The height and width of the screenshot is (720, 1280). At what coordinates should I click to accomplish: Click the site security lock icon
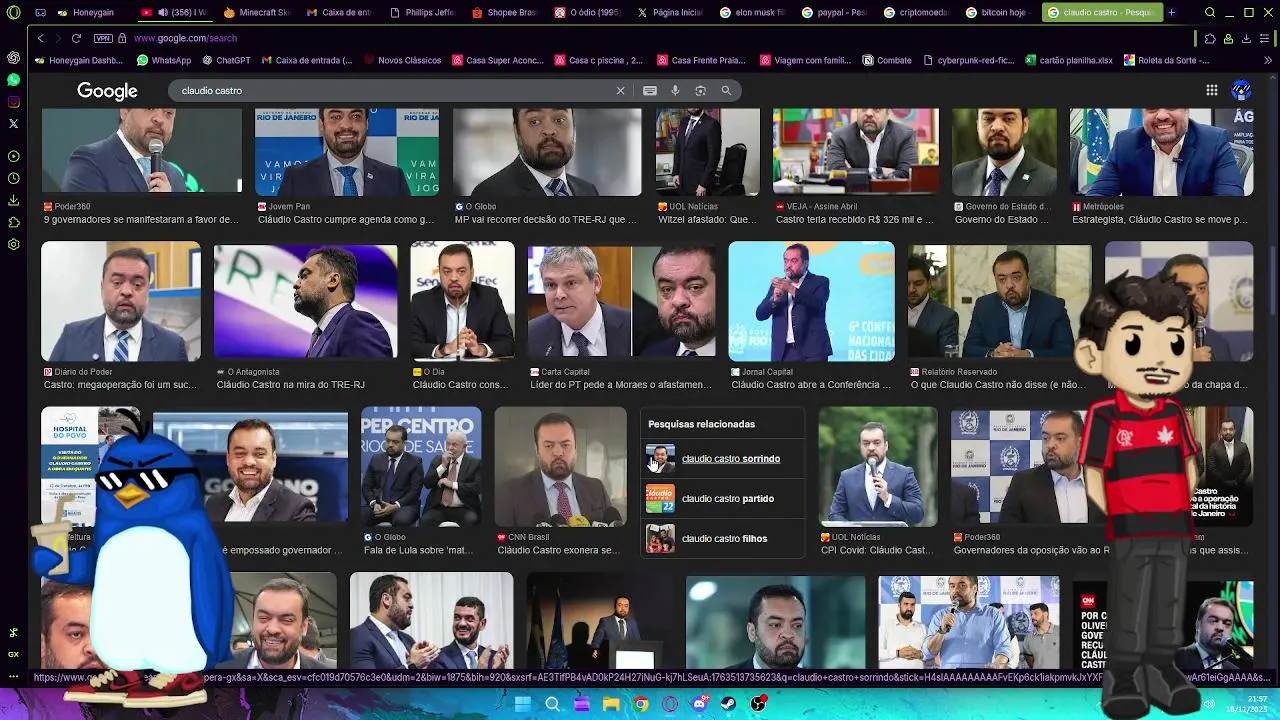click(122, 38)
